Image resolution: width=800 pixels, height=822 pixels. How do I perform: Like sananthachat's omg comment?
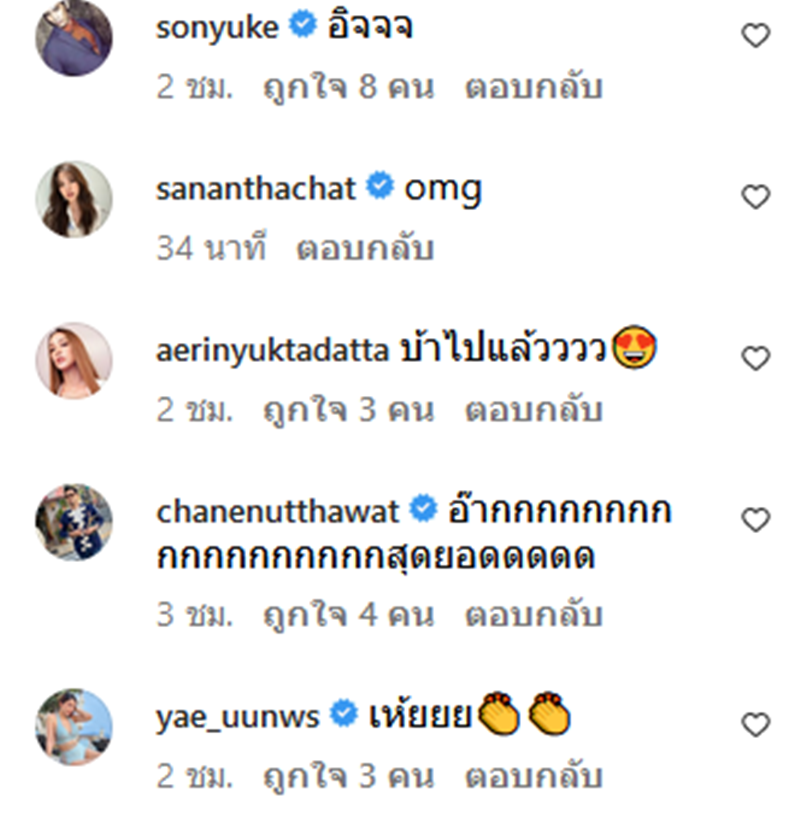click(x=755, y=197)
